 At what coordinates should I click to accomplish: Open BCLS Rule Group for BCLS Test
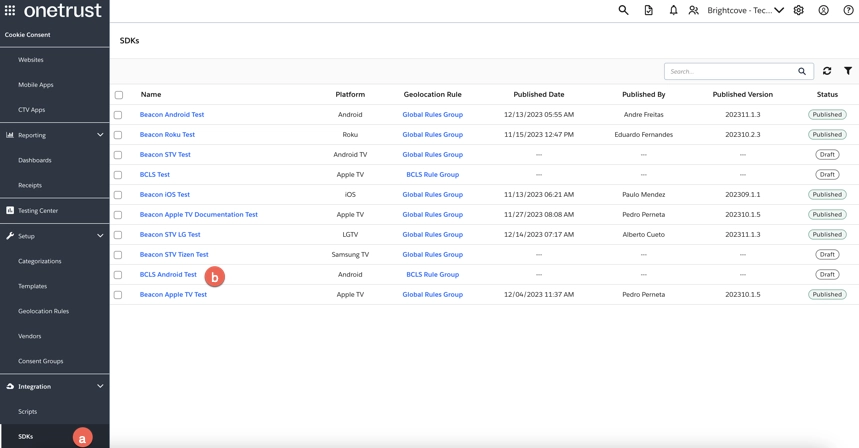coord(432,174)
